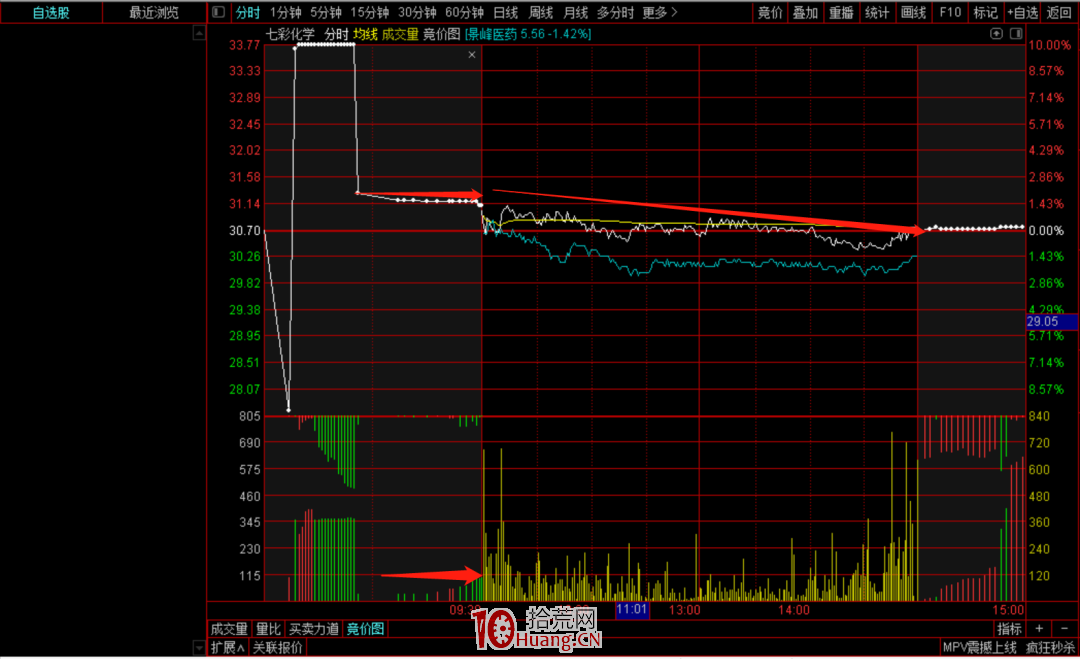The width and height of the screenshot is (1080, 659).
Task: Select the 多分时 multi-day intraday view
Action: [615, 12]
